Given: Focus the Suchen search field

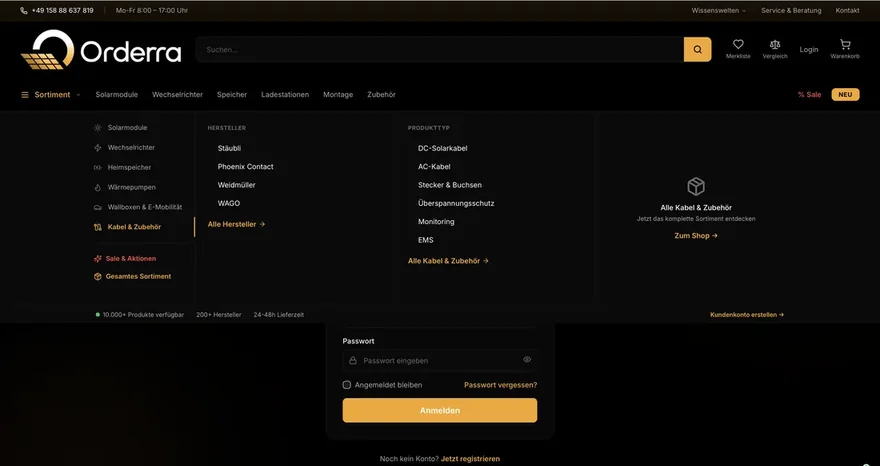Looking at the screenshot, I should tap(439, 49).
